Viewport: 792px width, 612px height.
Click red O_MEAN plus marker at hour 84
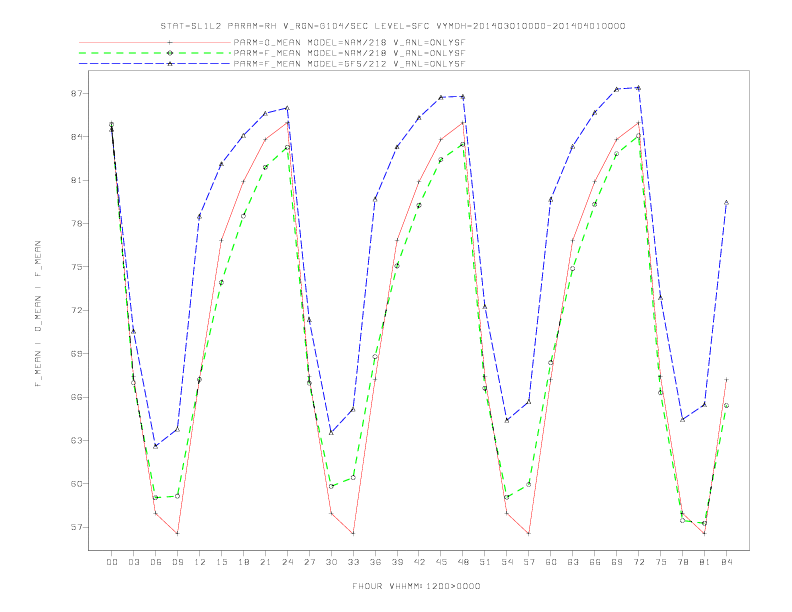pos(726,379)
